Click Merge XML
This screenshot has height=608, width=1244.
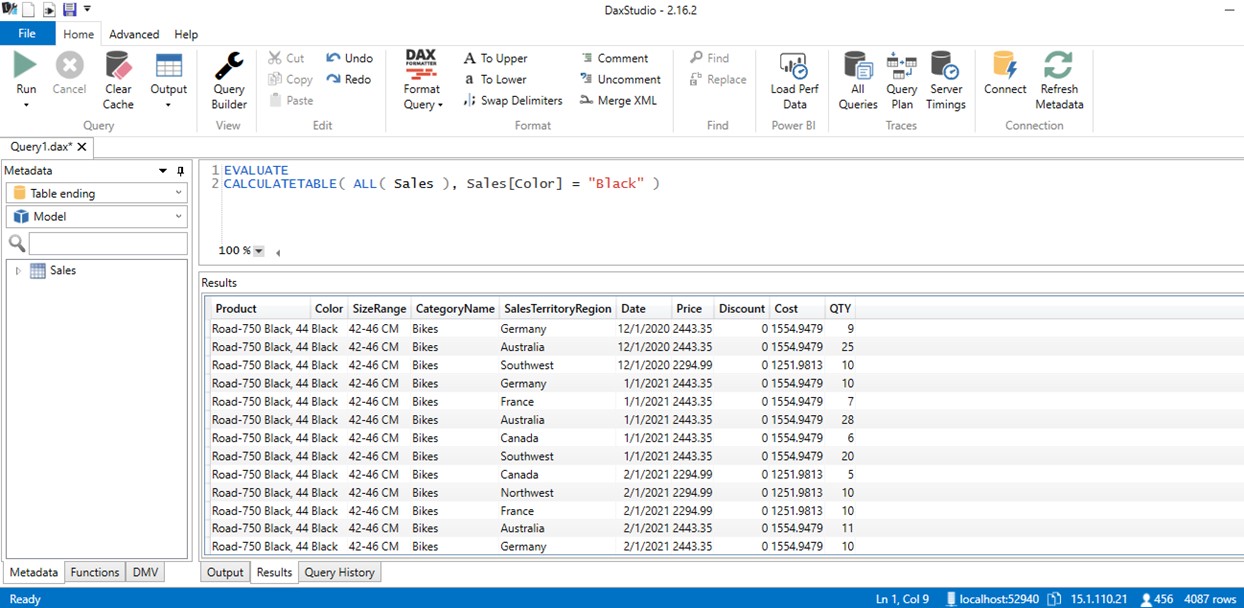tap(618, 100)
